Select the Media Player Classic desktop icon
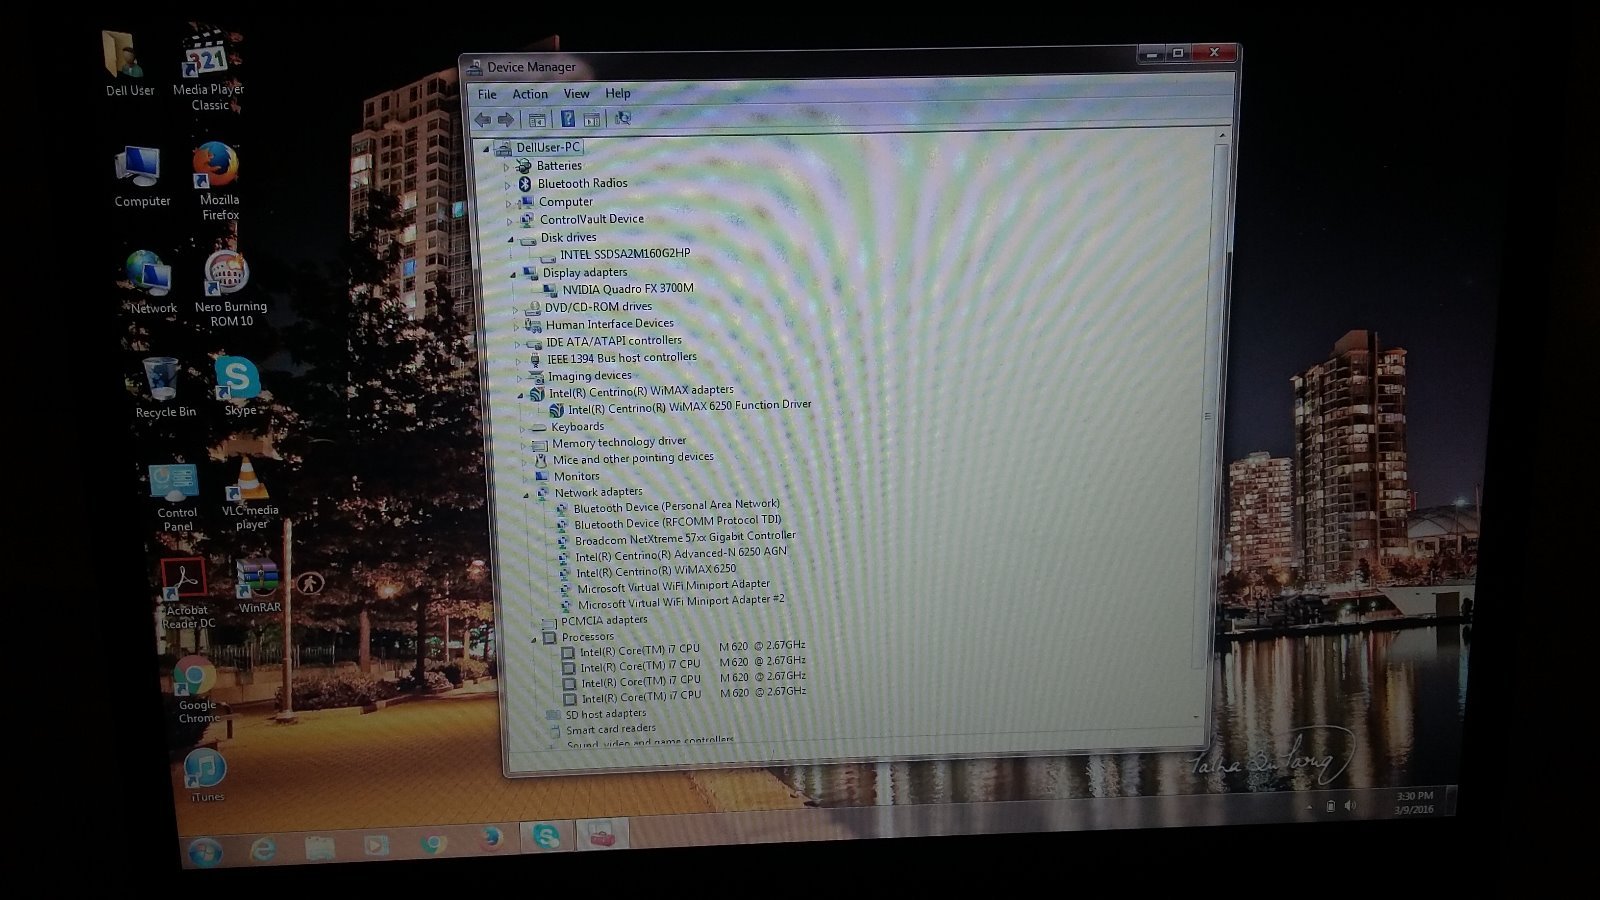Image resolution: width=1600 pixels, height=900 pixels. tap(209, 69)
